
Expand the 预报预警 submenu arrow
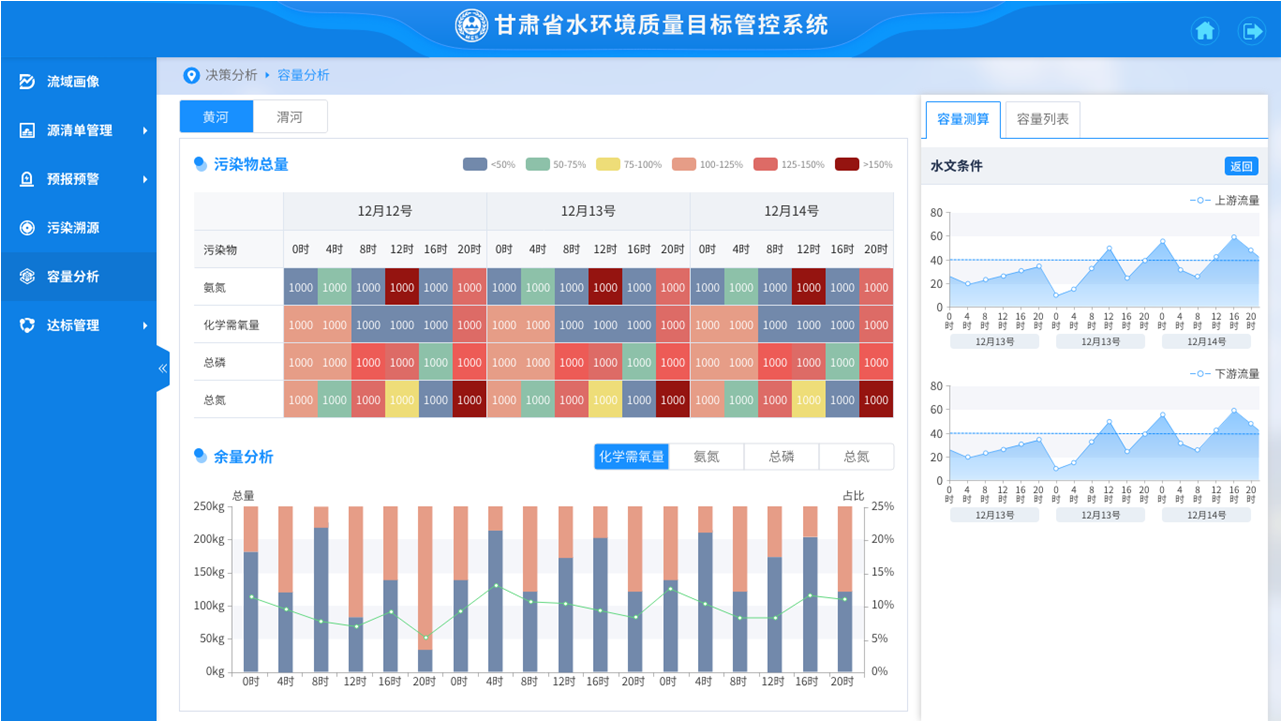(145, 179)
